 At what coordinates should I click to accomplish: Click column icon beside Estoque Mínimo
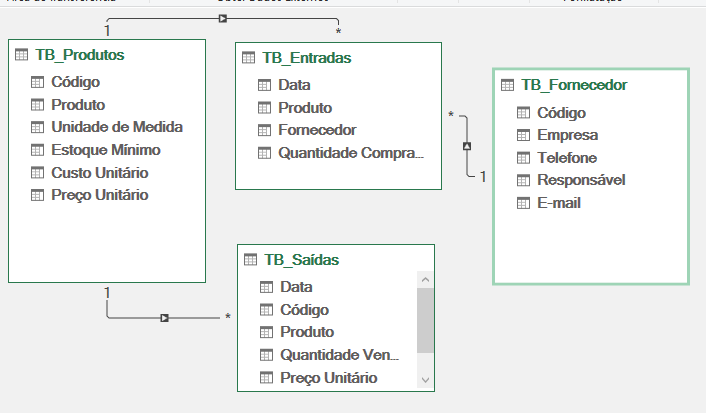(37, 150)
